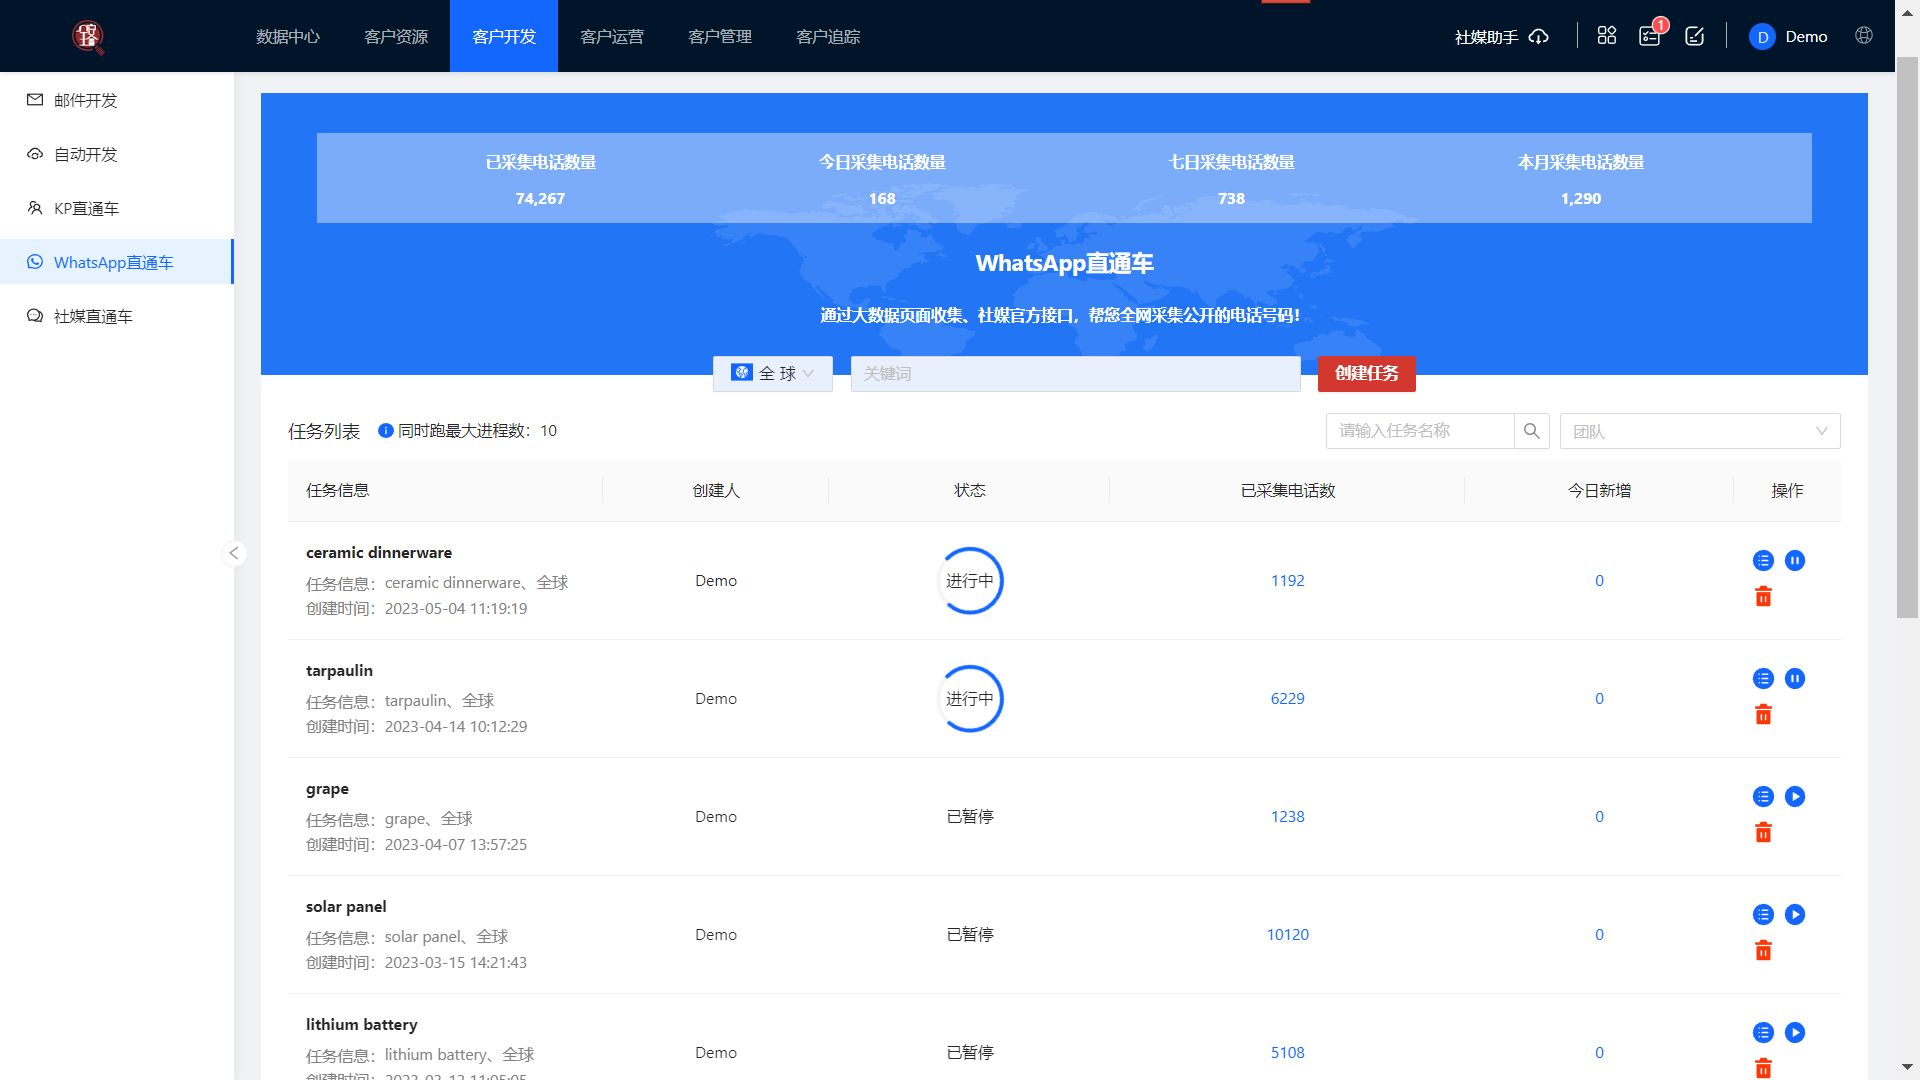Screen dimensions: 1920x1080
Task: Open collected count 6229 link
Action: tap(1287, 699)
